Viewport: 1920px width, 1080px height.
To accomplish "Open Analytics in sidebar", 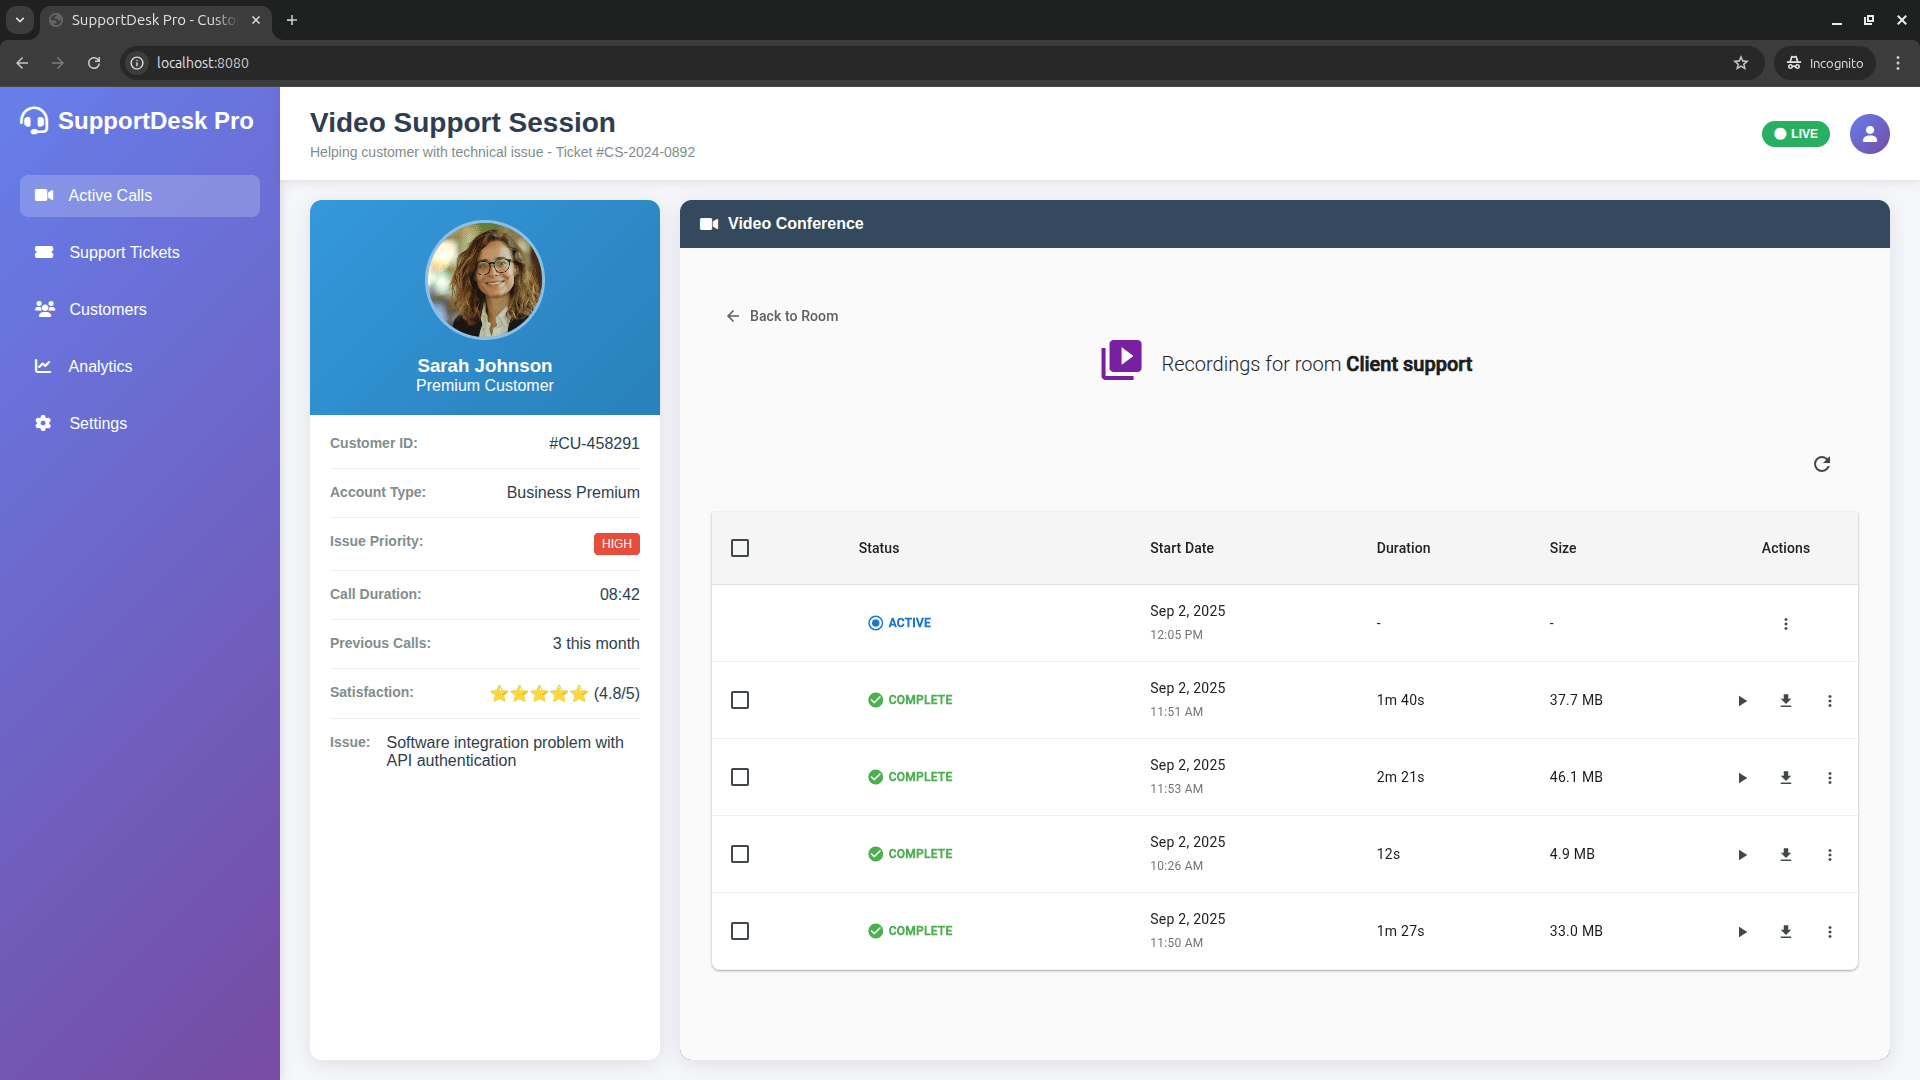I will [x=140, y=367].
